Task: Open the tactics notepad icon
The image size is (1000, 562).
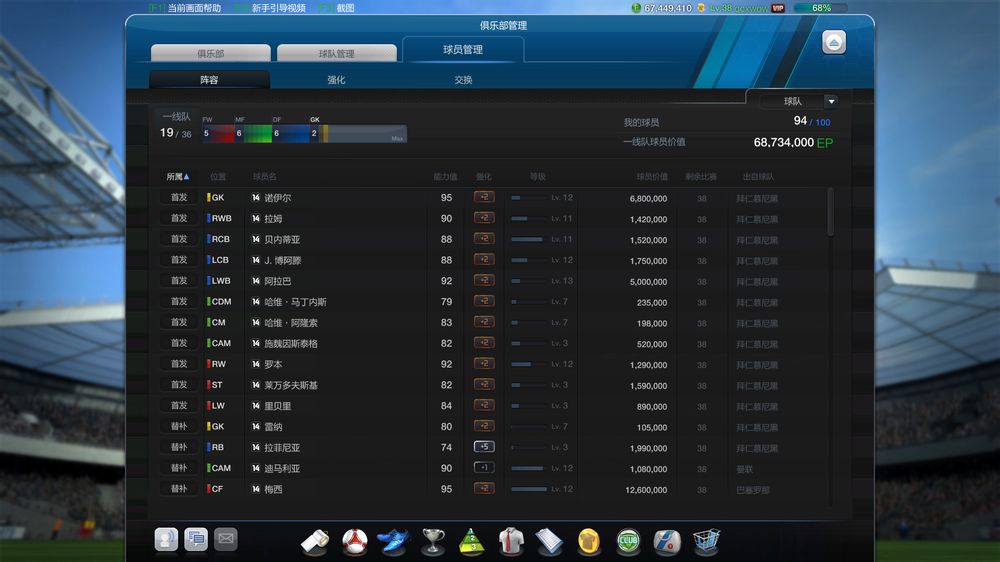Action: [x=549, y=542]
